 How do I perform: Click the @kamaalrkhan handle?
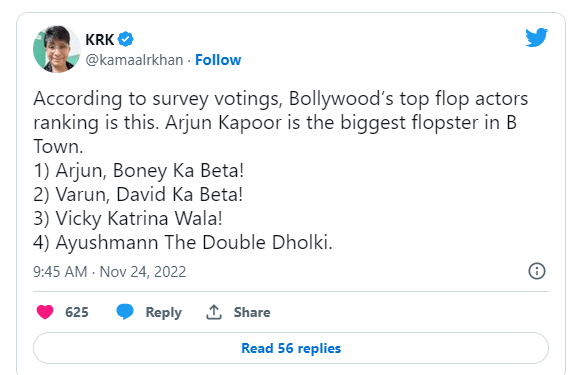tap(134, 60)
